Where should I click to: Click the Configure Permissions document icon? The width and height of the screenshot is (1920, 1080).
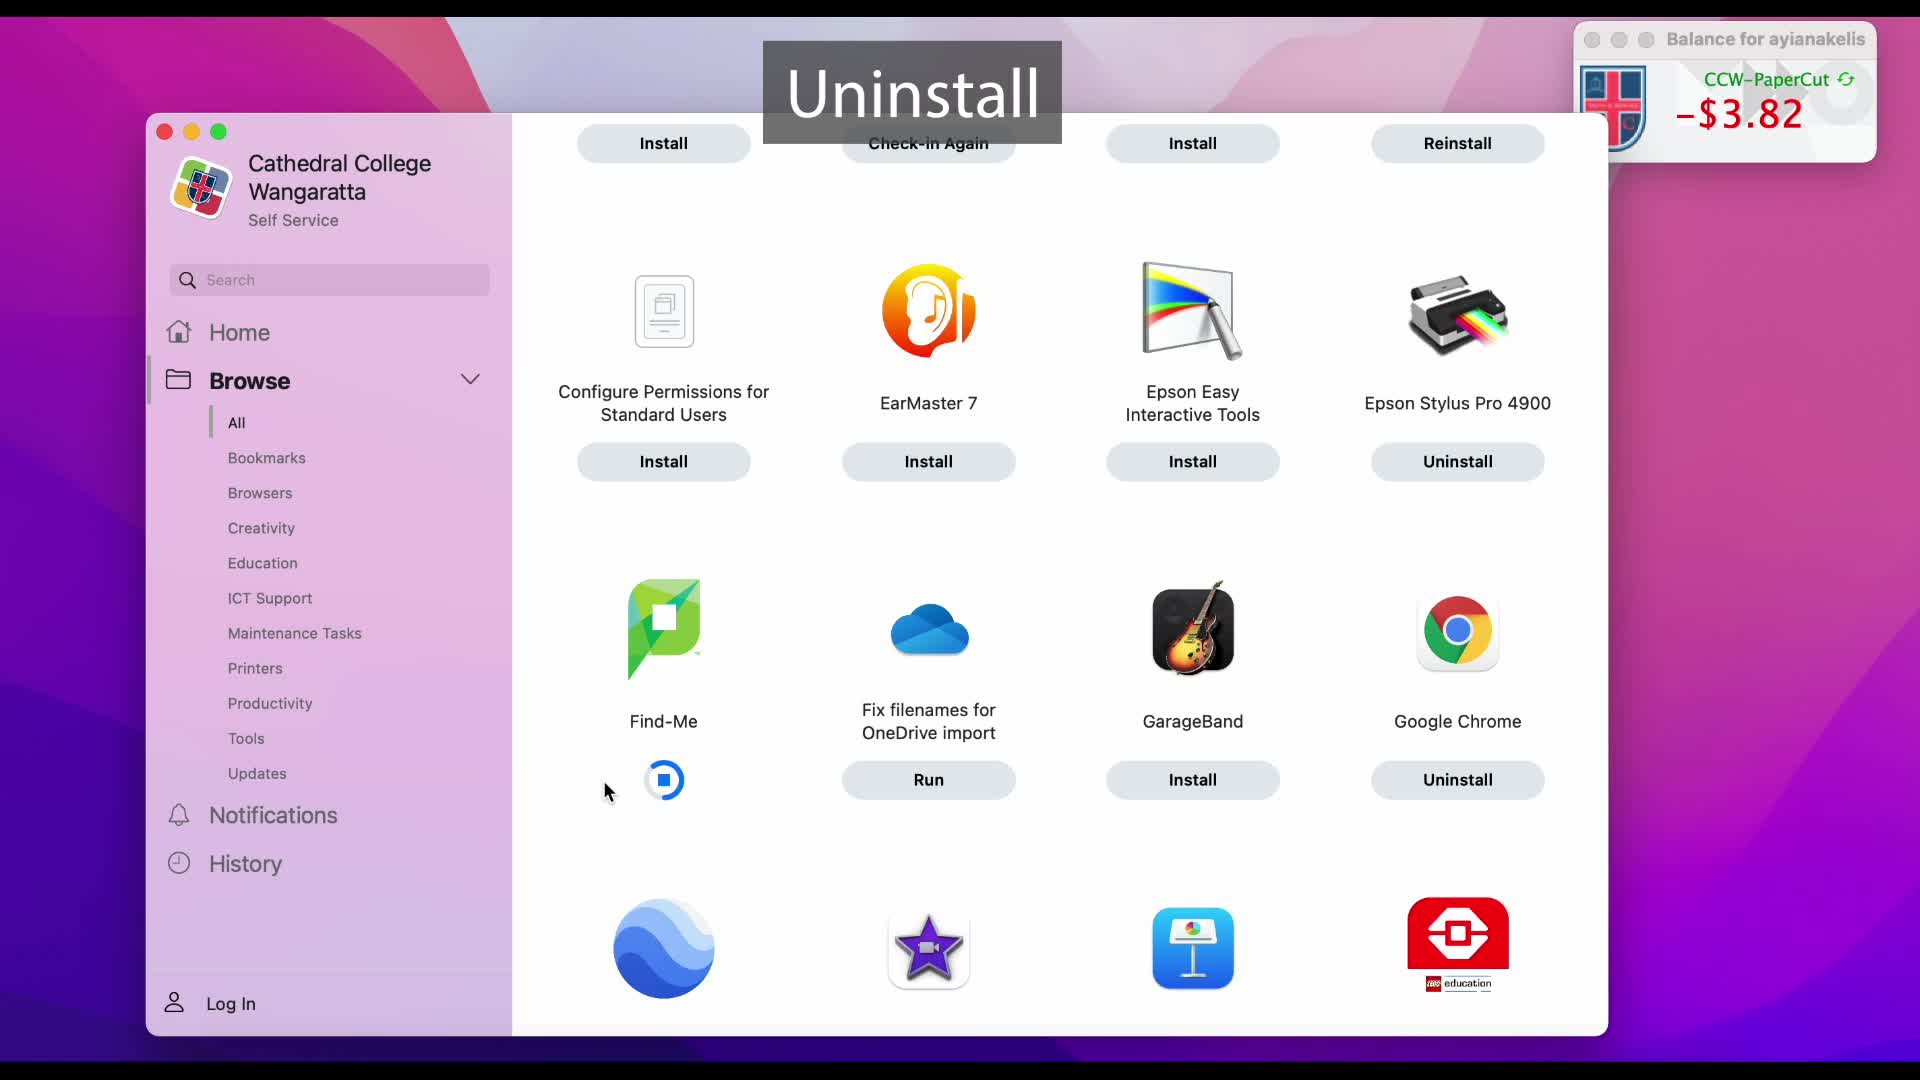pyautogui.click(x=664, y=311)
